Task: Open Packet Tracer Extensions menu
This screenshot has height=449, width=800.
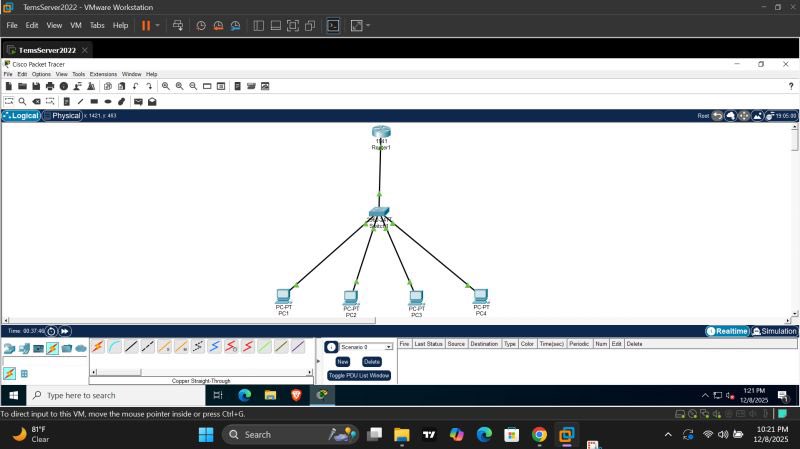Action: pos(103,74)
